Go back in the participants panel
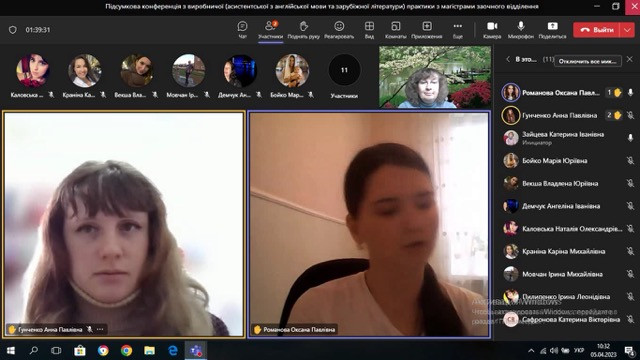The width and height of the screenshot is (640, 360). [508, 60]
